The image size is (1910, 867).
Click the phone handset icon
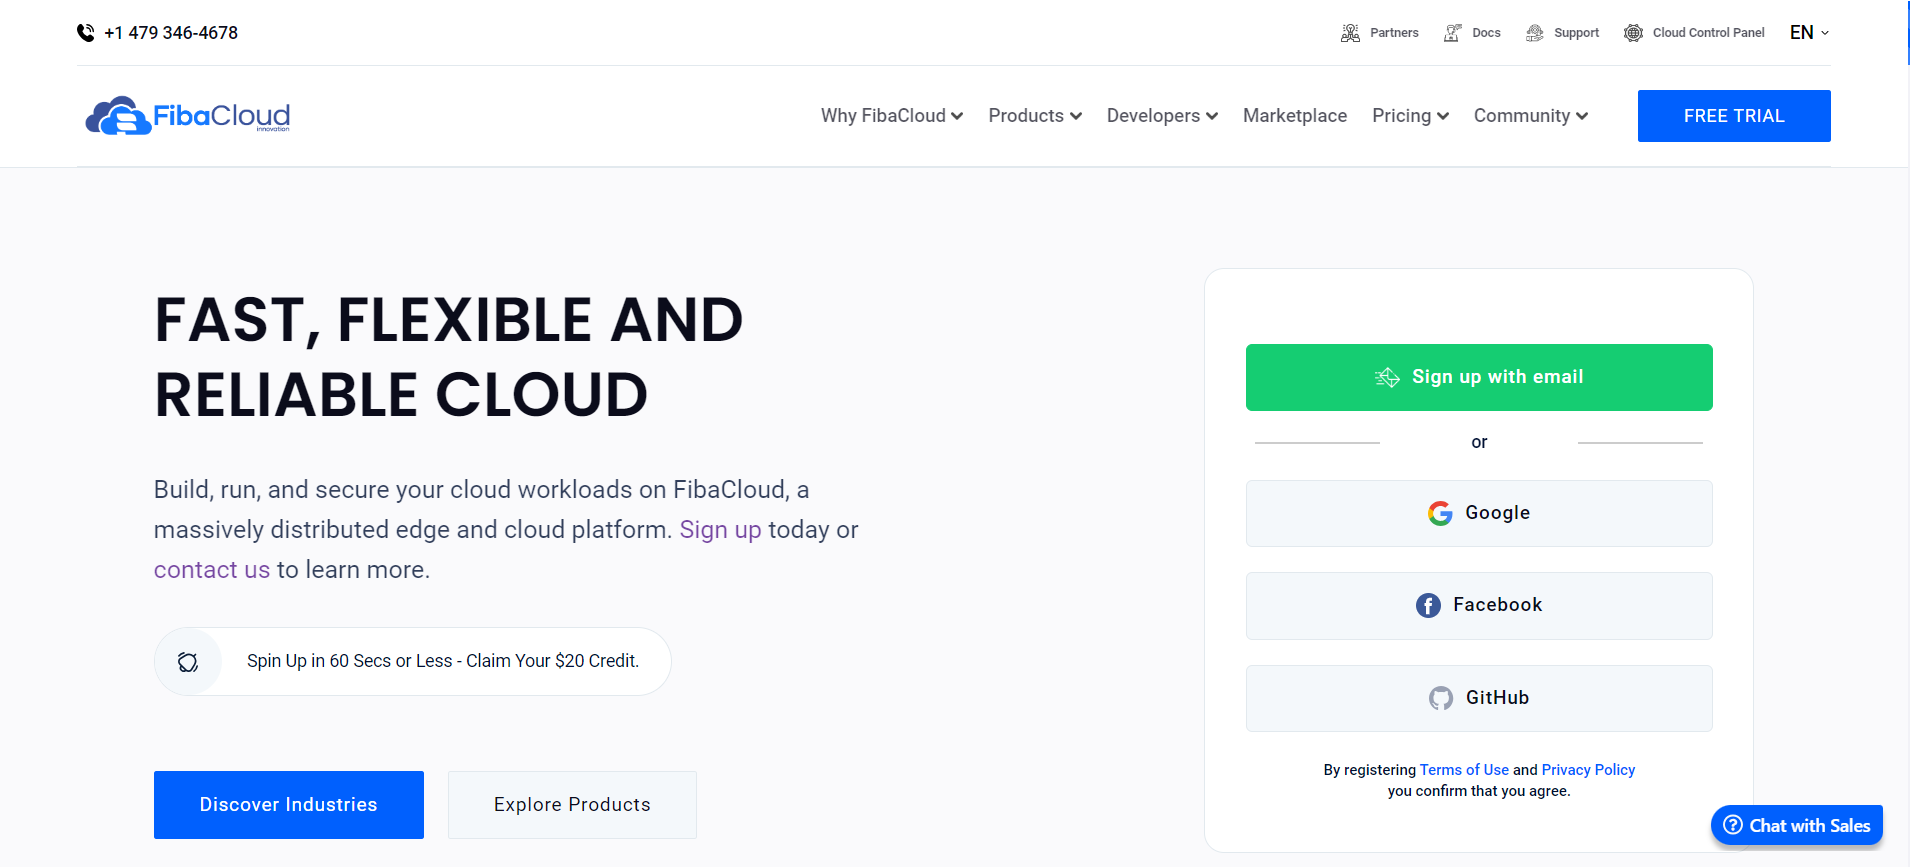(86, 33)
